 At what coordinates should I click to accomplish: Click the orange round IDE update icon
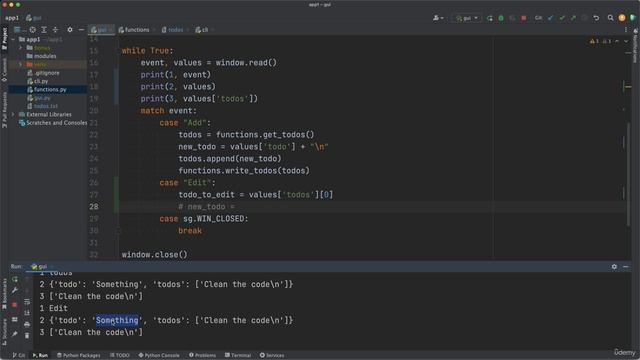point(622,18)
